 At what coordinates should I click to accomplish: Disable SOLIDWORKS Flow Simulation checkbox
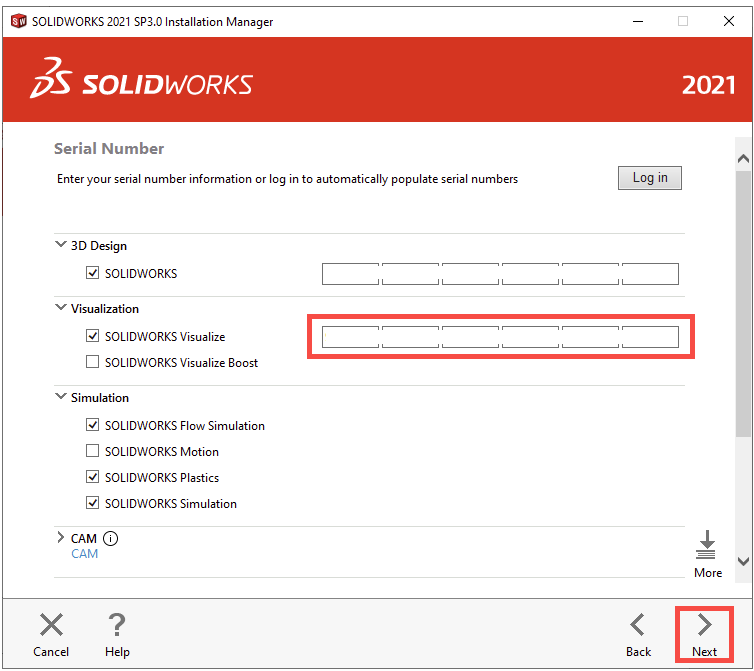(93, 426)
